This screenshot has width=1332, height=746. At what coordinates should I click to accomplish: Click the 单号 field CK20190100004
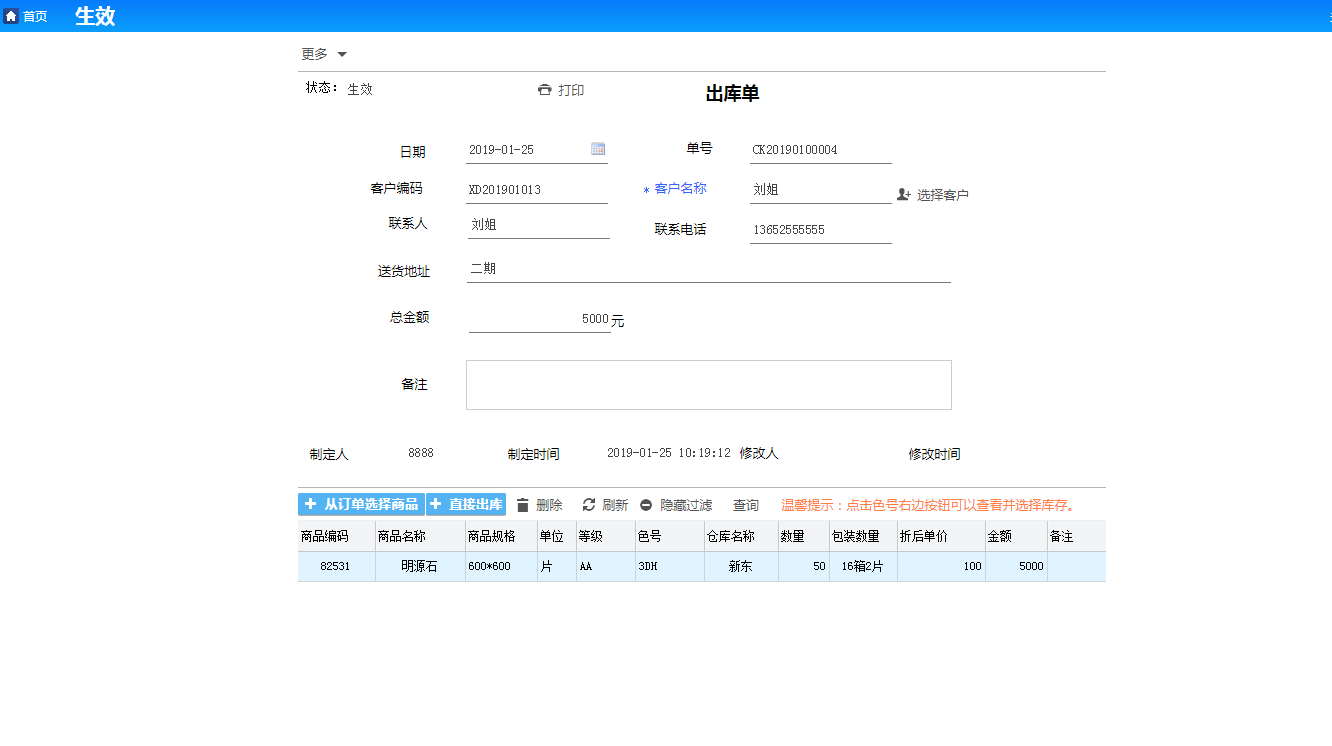coord(821,150)
